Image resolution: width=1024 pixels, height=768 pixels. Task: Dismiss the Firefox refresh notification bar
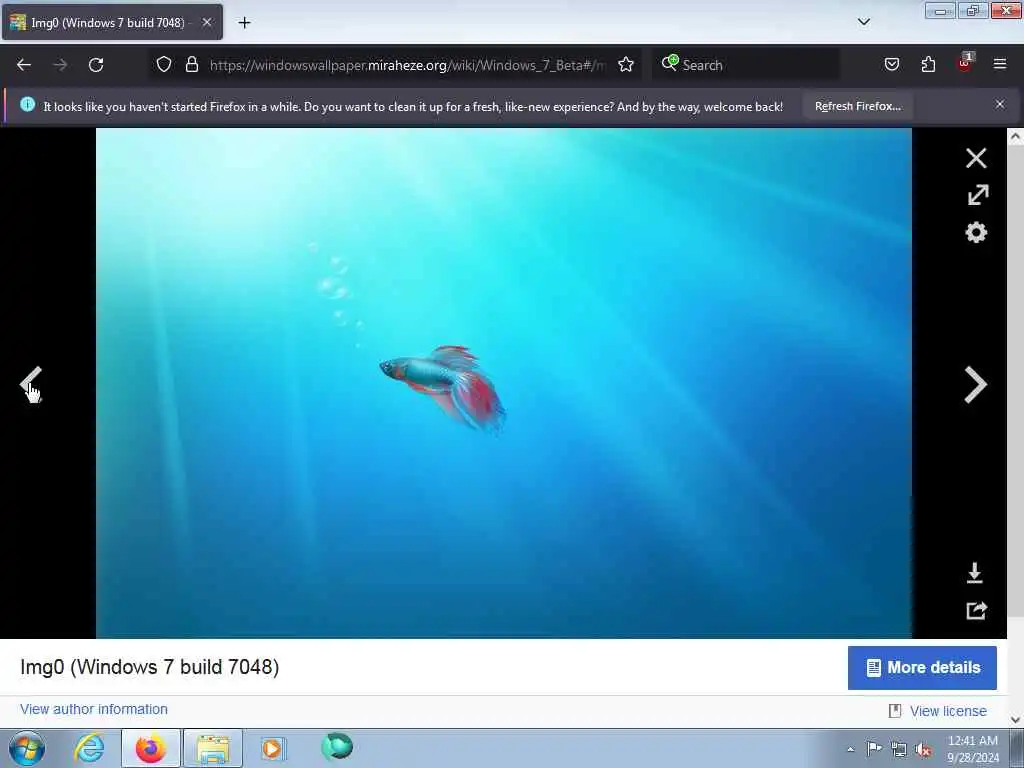(1000, 104)
